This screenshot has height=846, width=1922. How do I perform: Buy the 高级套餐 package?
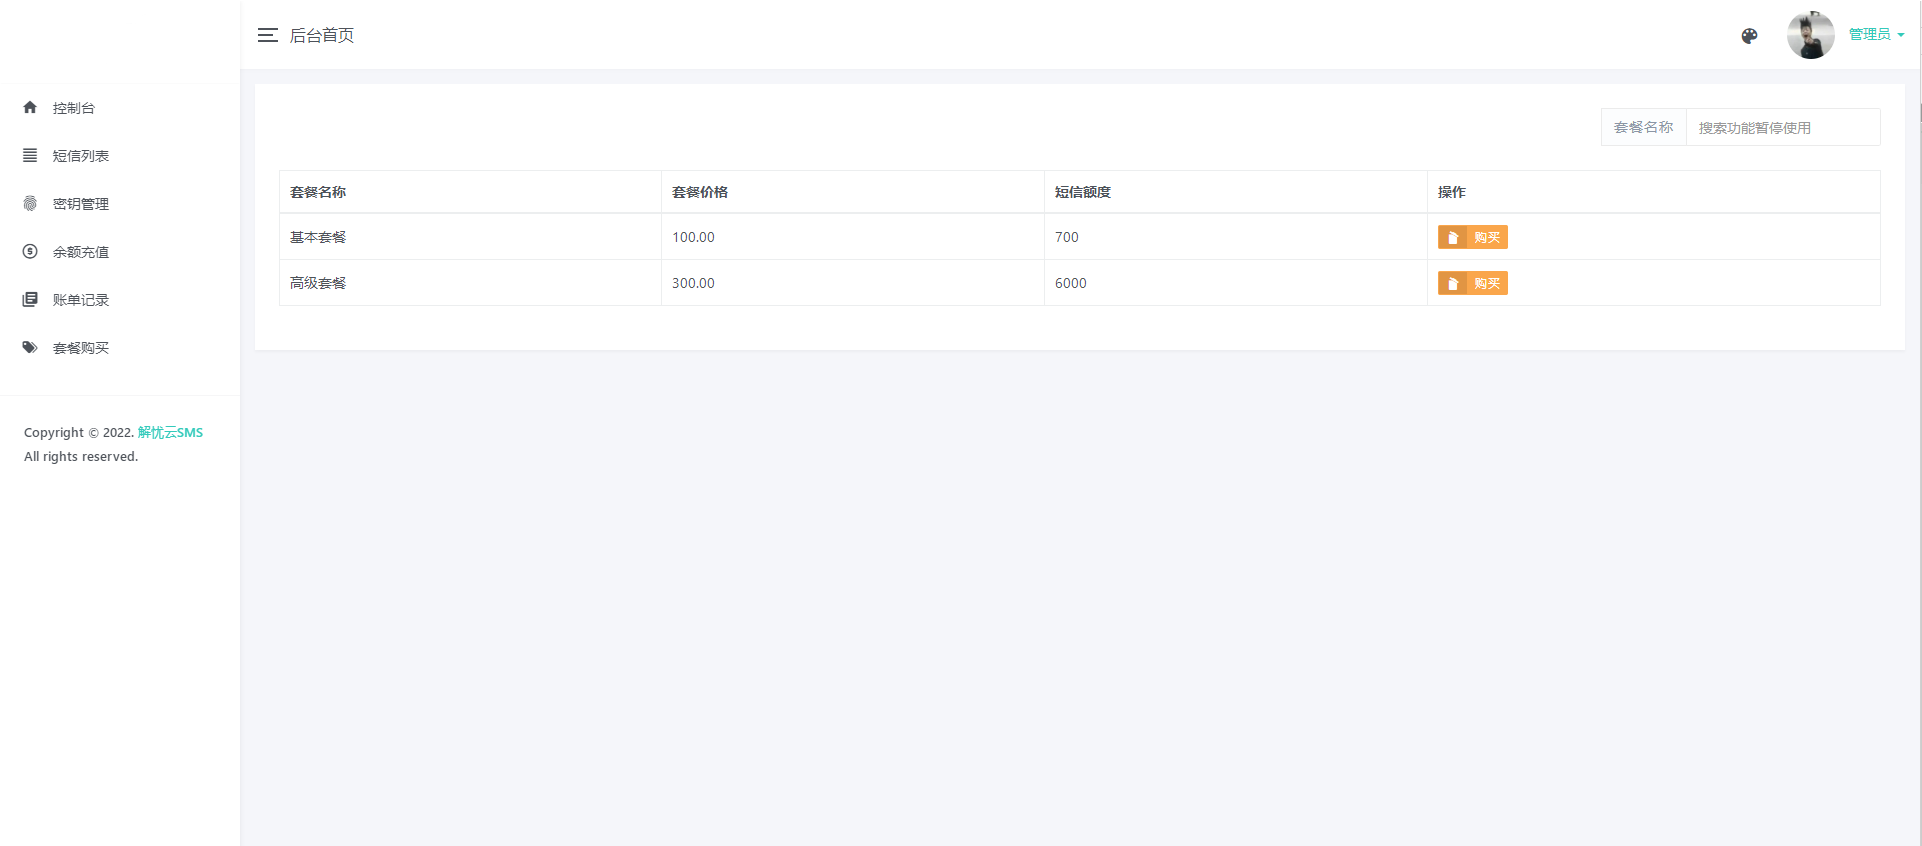click(x=1472, y=283)
